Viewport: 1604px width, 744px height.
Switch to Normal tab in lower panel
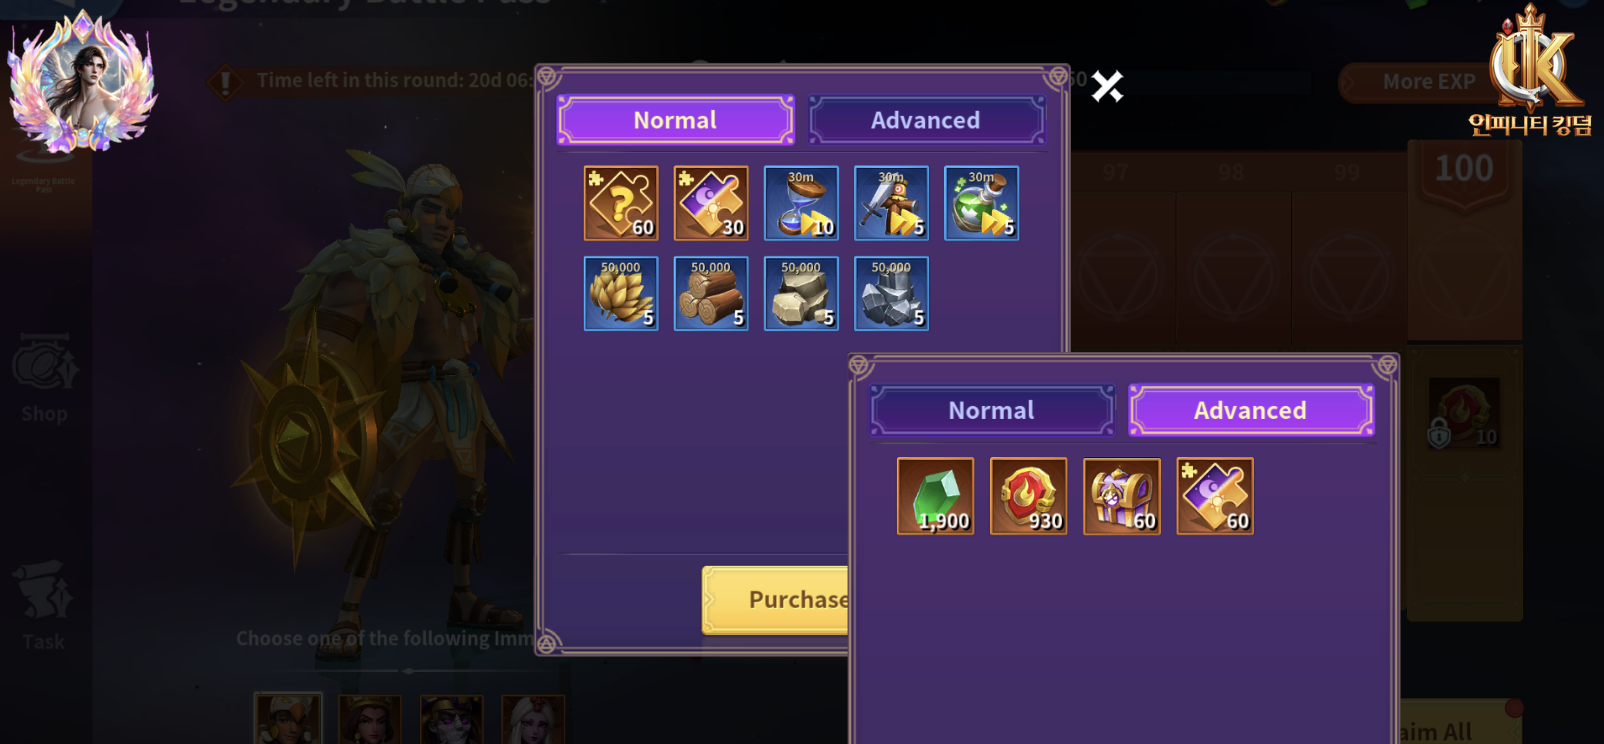coord(991,410)
